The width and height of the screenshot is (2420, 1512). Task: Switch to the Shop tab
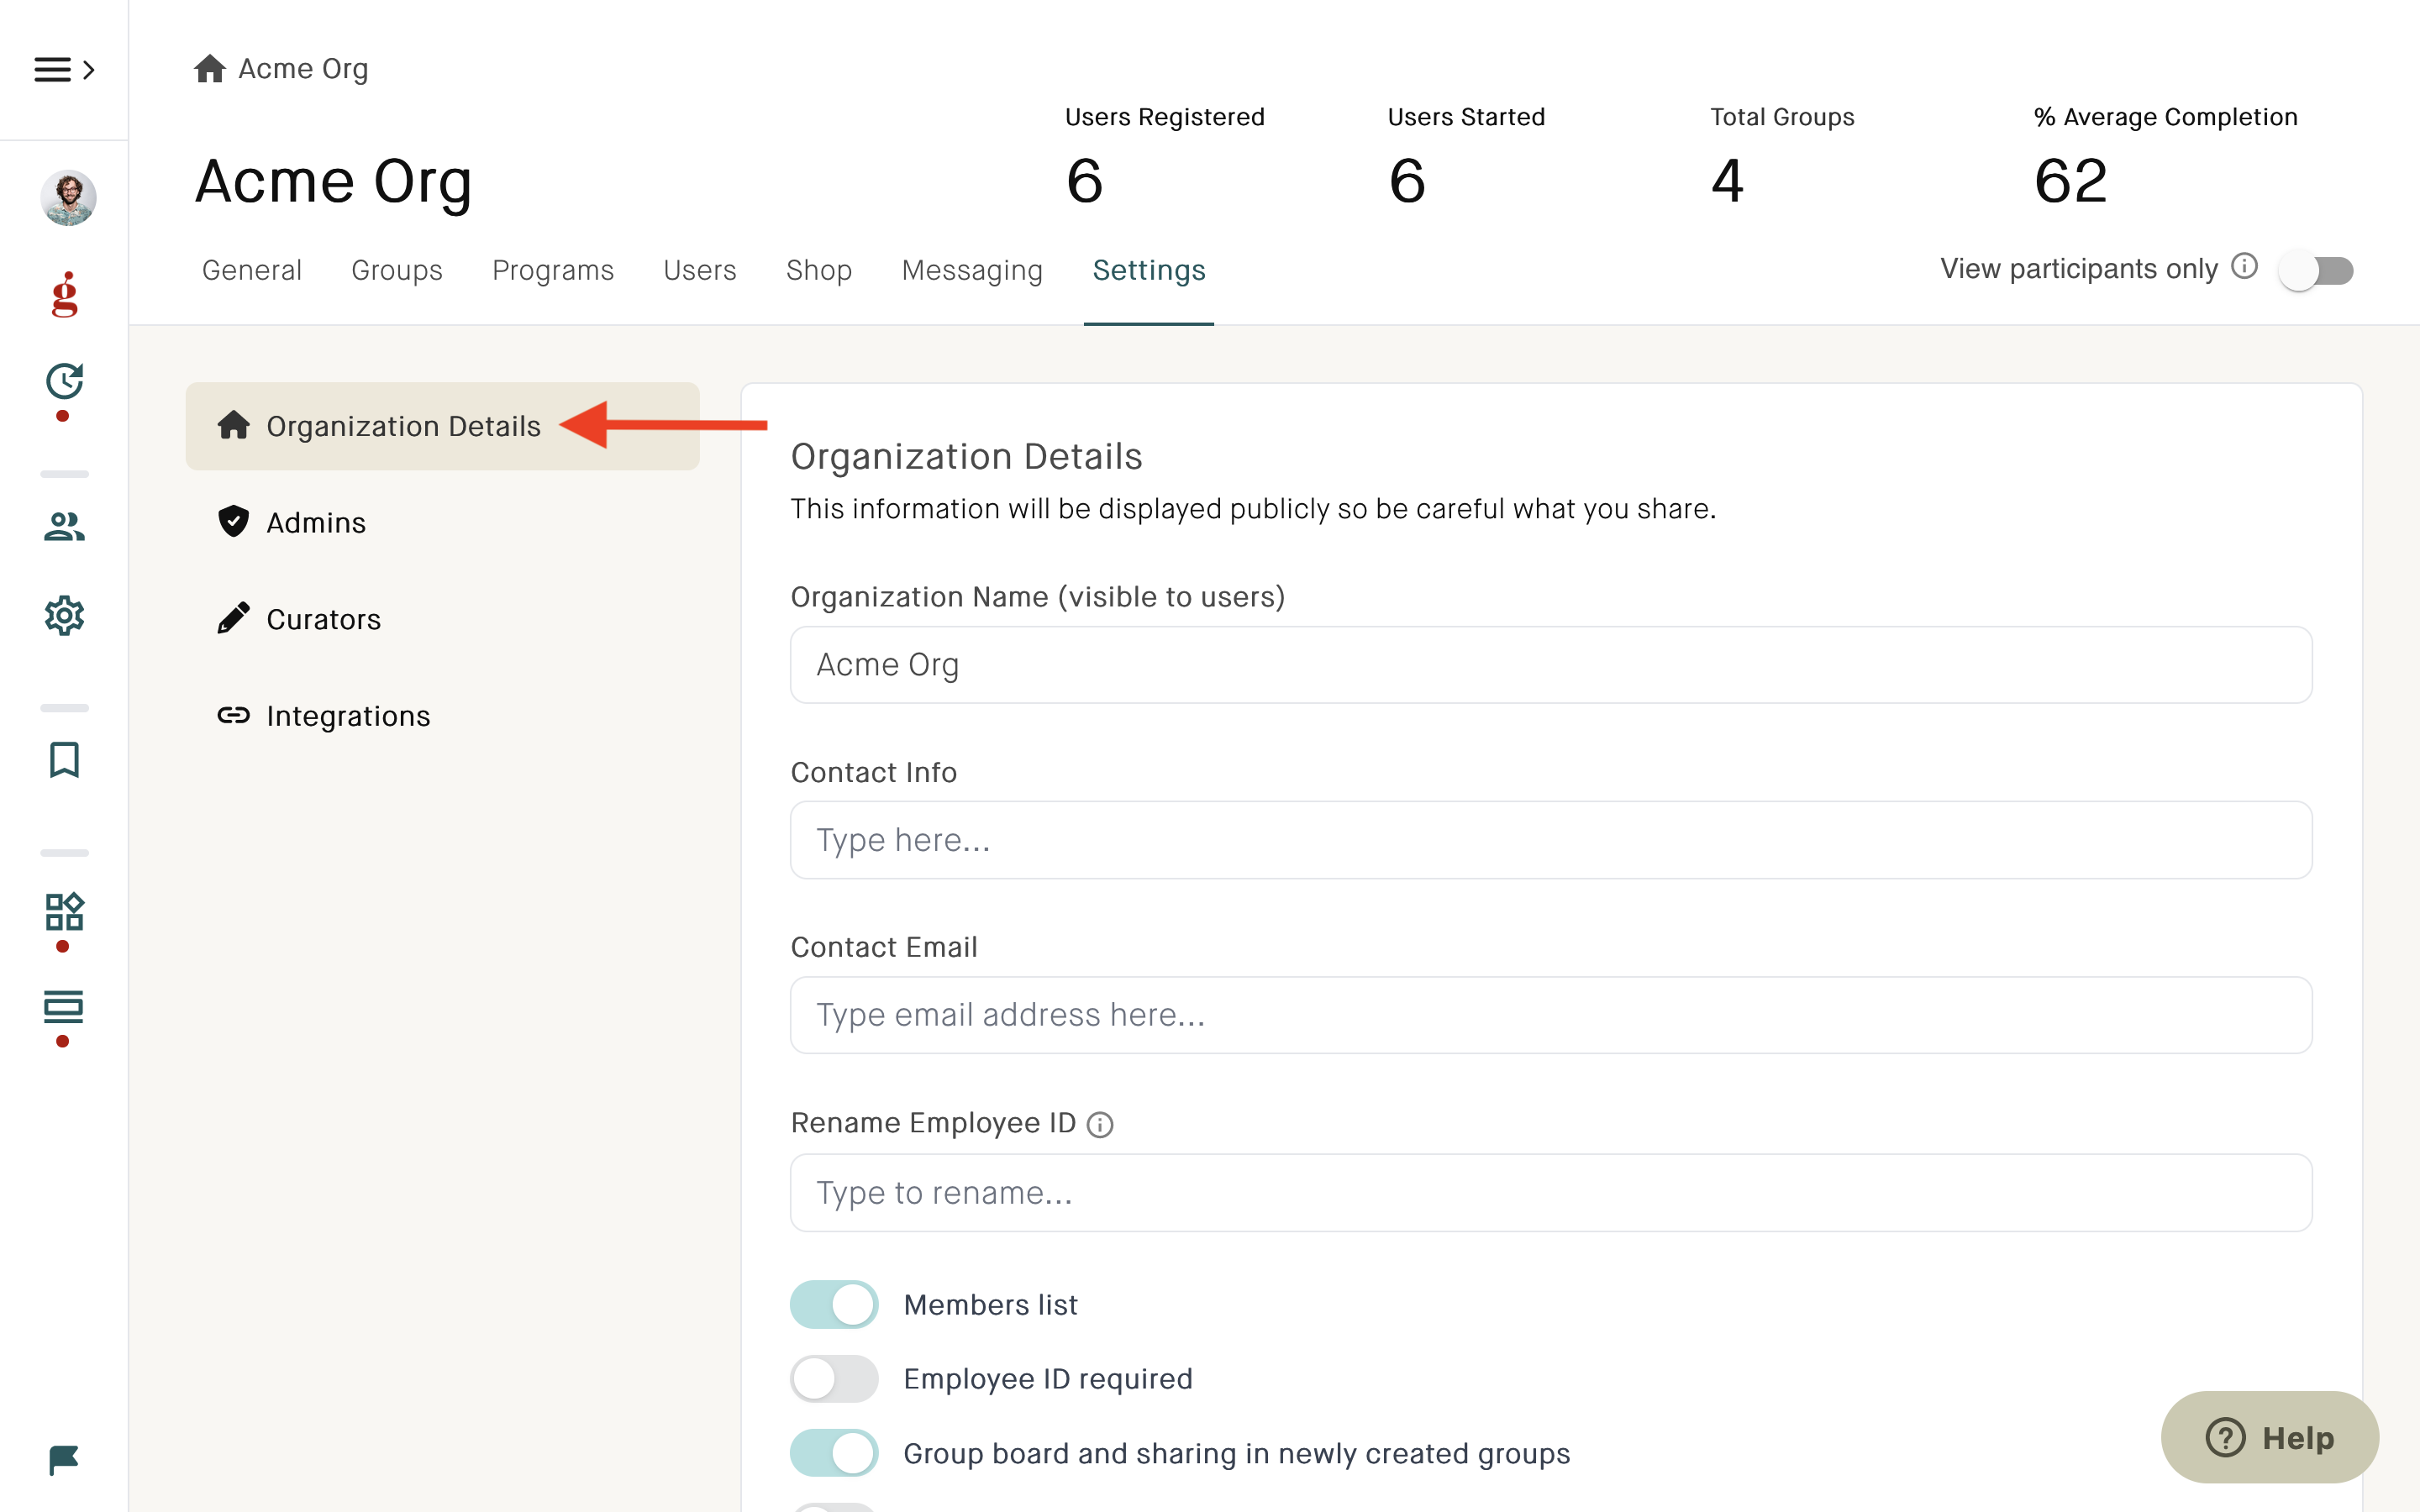(x=819, y=270)
